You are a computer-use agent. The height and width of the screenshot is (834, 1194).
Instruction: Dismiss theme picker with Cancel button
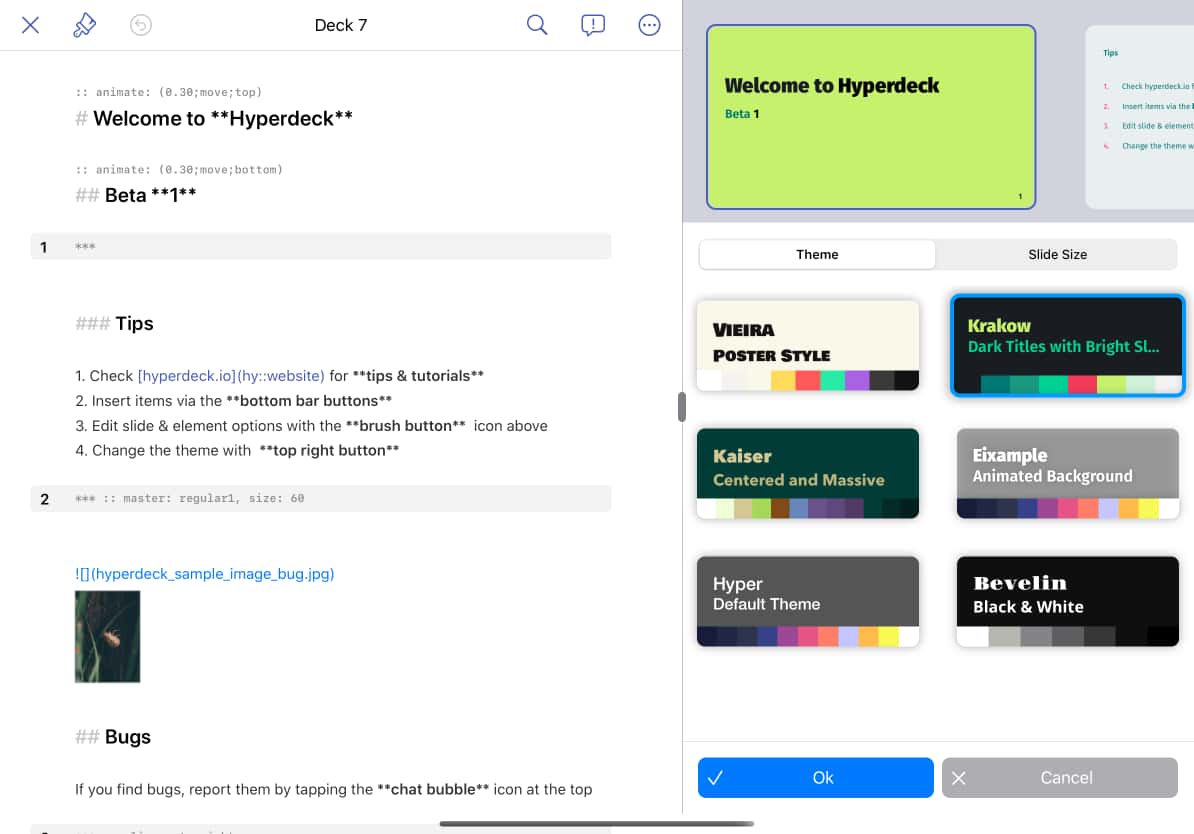1059,778
